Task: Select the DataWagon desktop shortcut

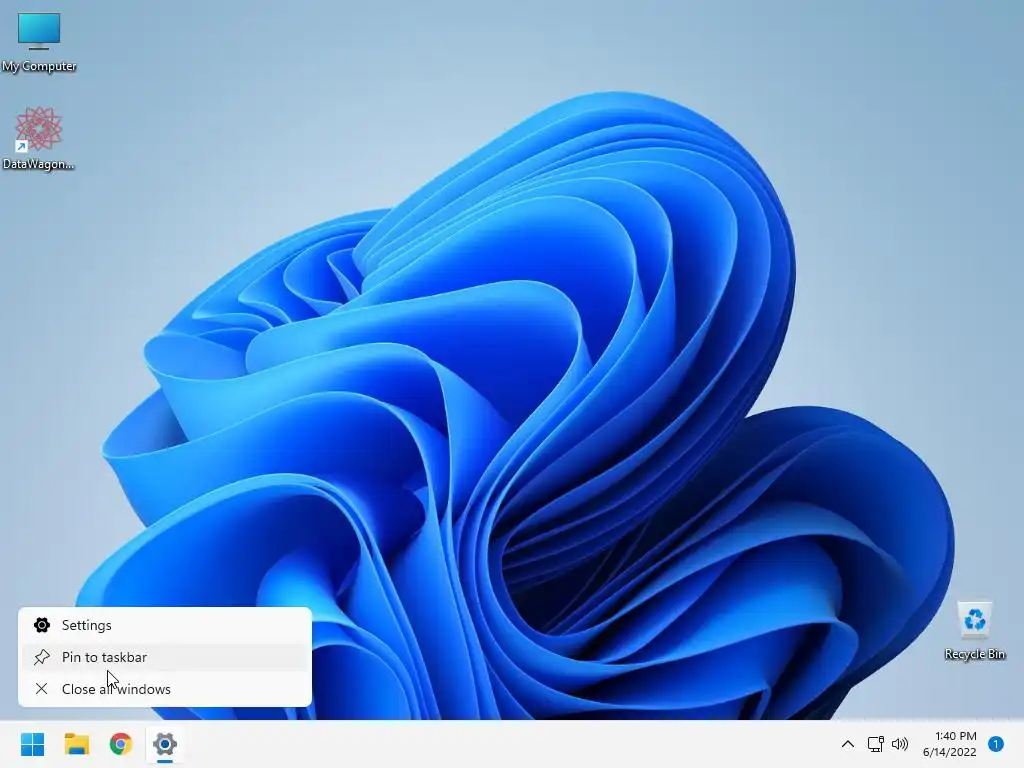Action: (39, 138)
